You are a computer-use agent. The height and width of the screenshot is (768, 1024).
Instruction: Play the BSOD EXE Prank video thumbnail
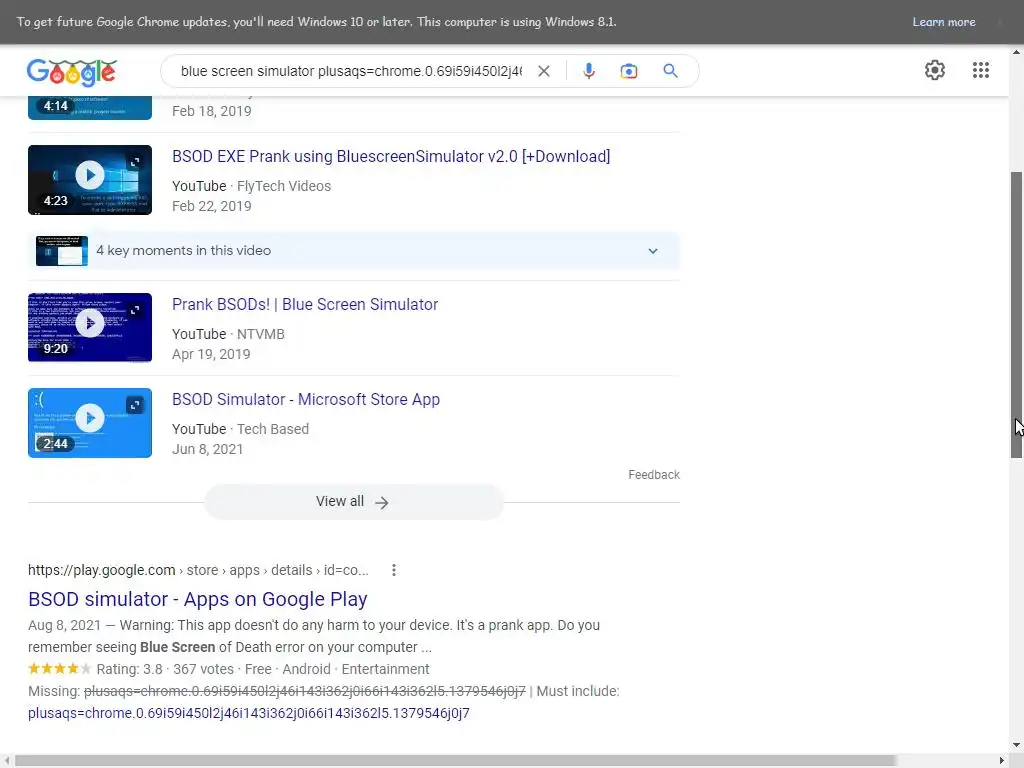click(89, 180)
